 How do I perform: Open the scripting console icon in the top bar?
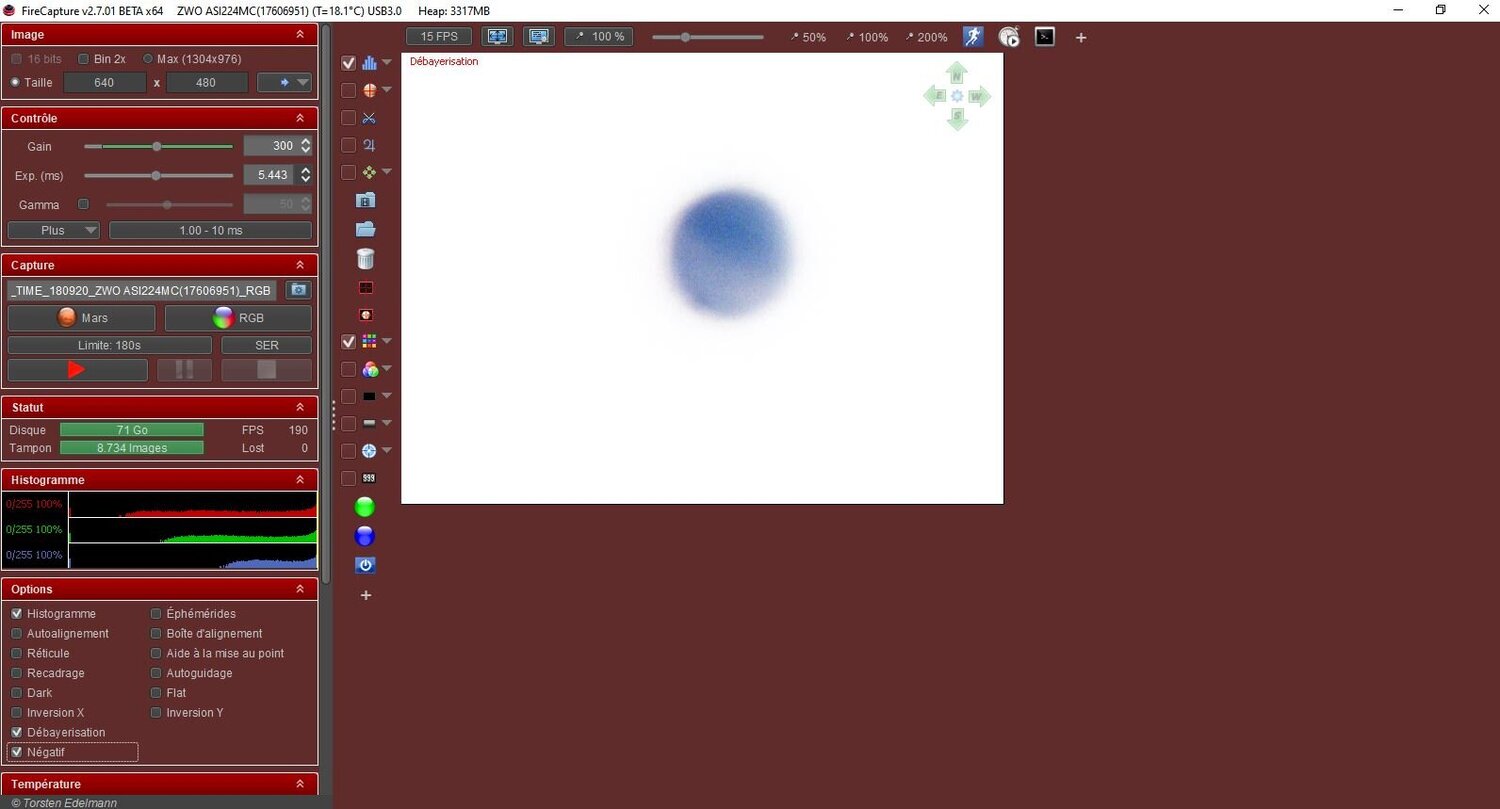[1045, 36]
